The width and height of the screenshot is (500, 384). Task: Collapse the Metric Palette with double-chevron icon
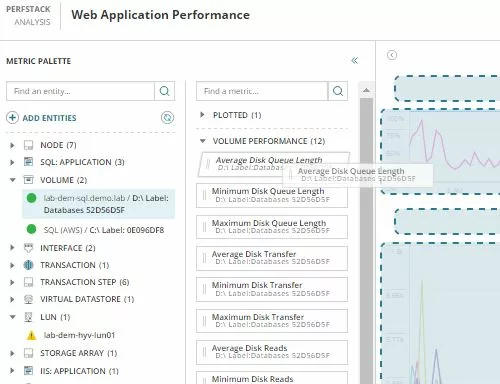(354, 60)
